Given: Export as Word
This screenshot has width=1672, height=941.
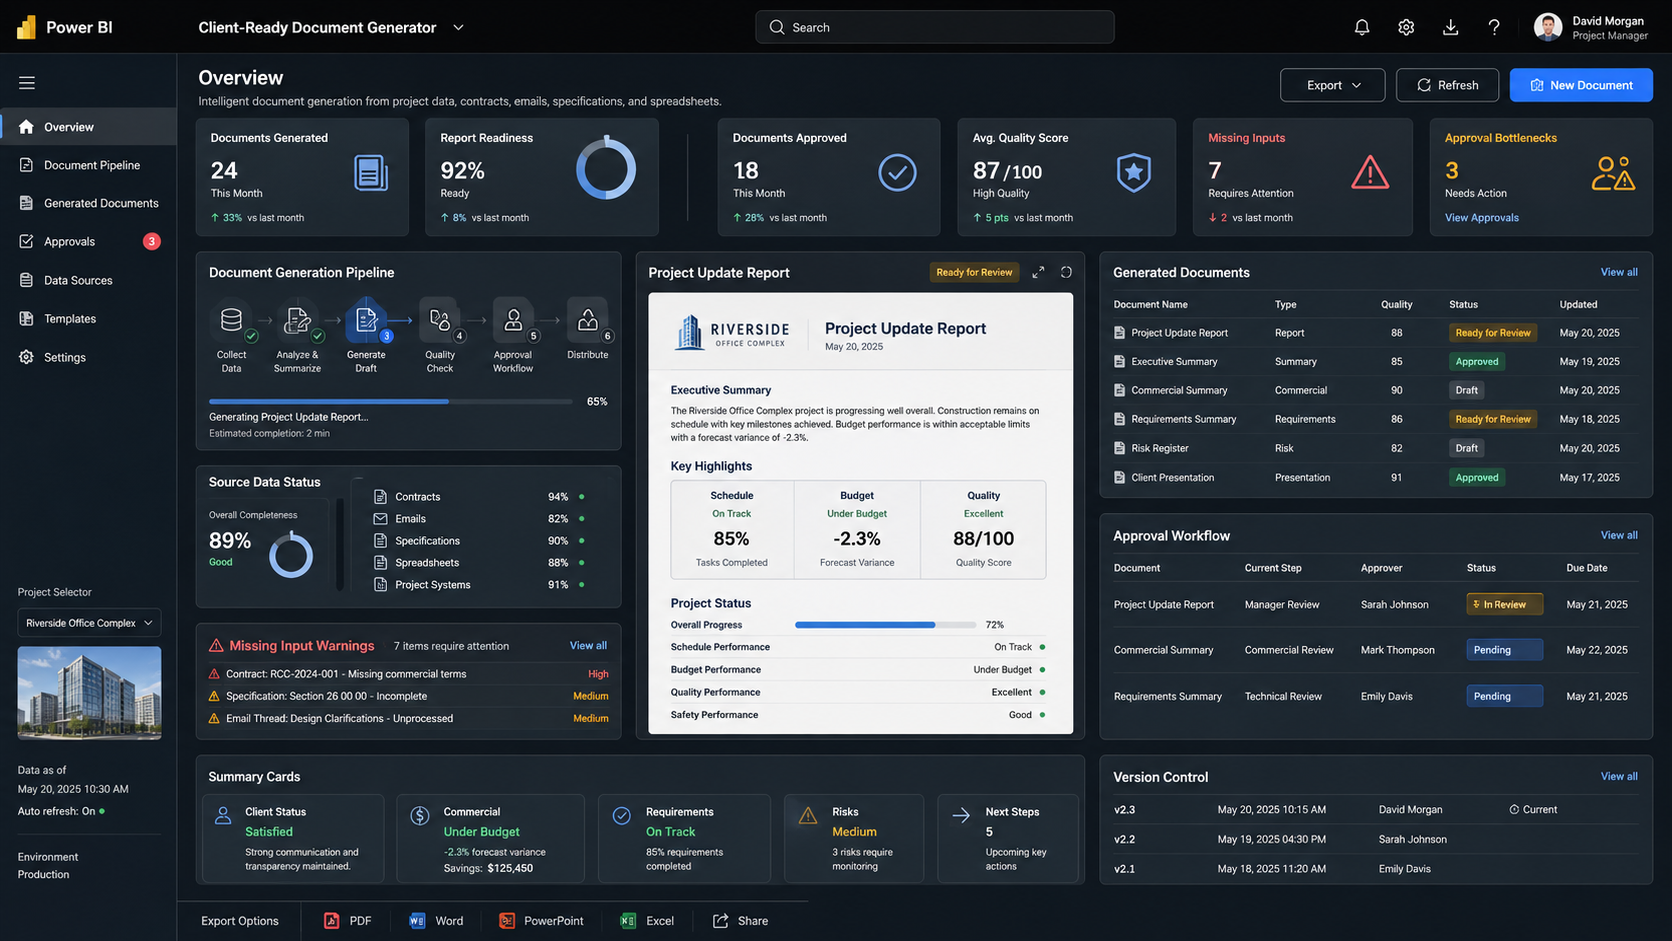Looking at the screenshot, I should pyautogui.click(x=436, y=921).
